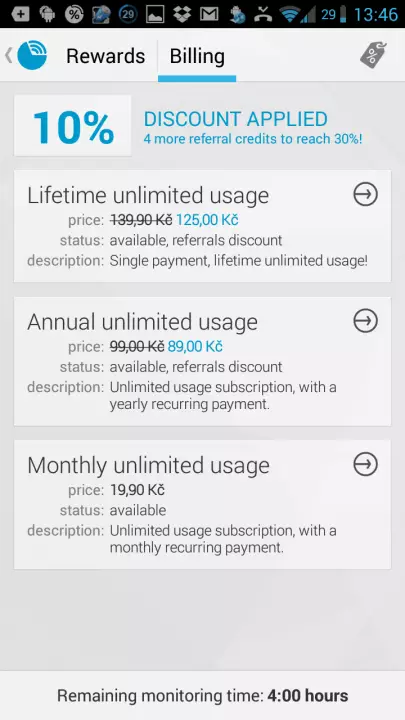405x720 pixels.
Task: Tap the picture notification icon in status bar
Action: pos(155,14)
